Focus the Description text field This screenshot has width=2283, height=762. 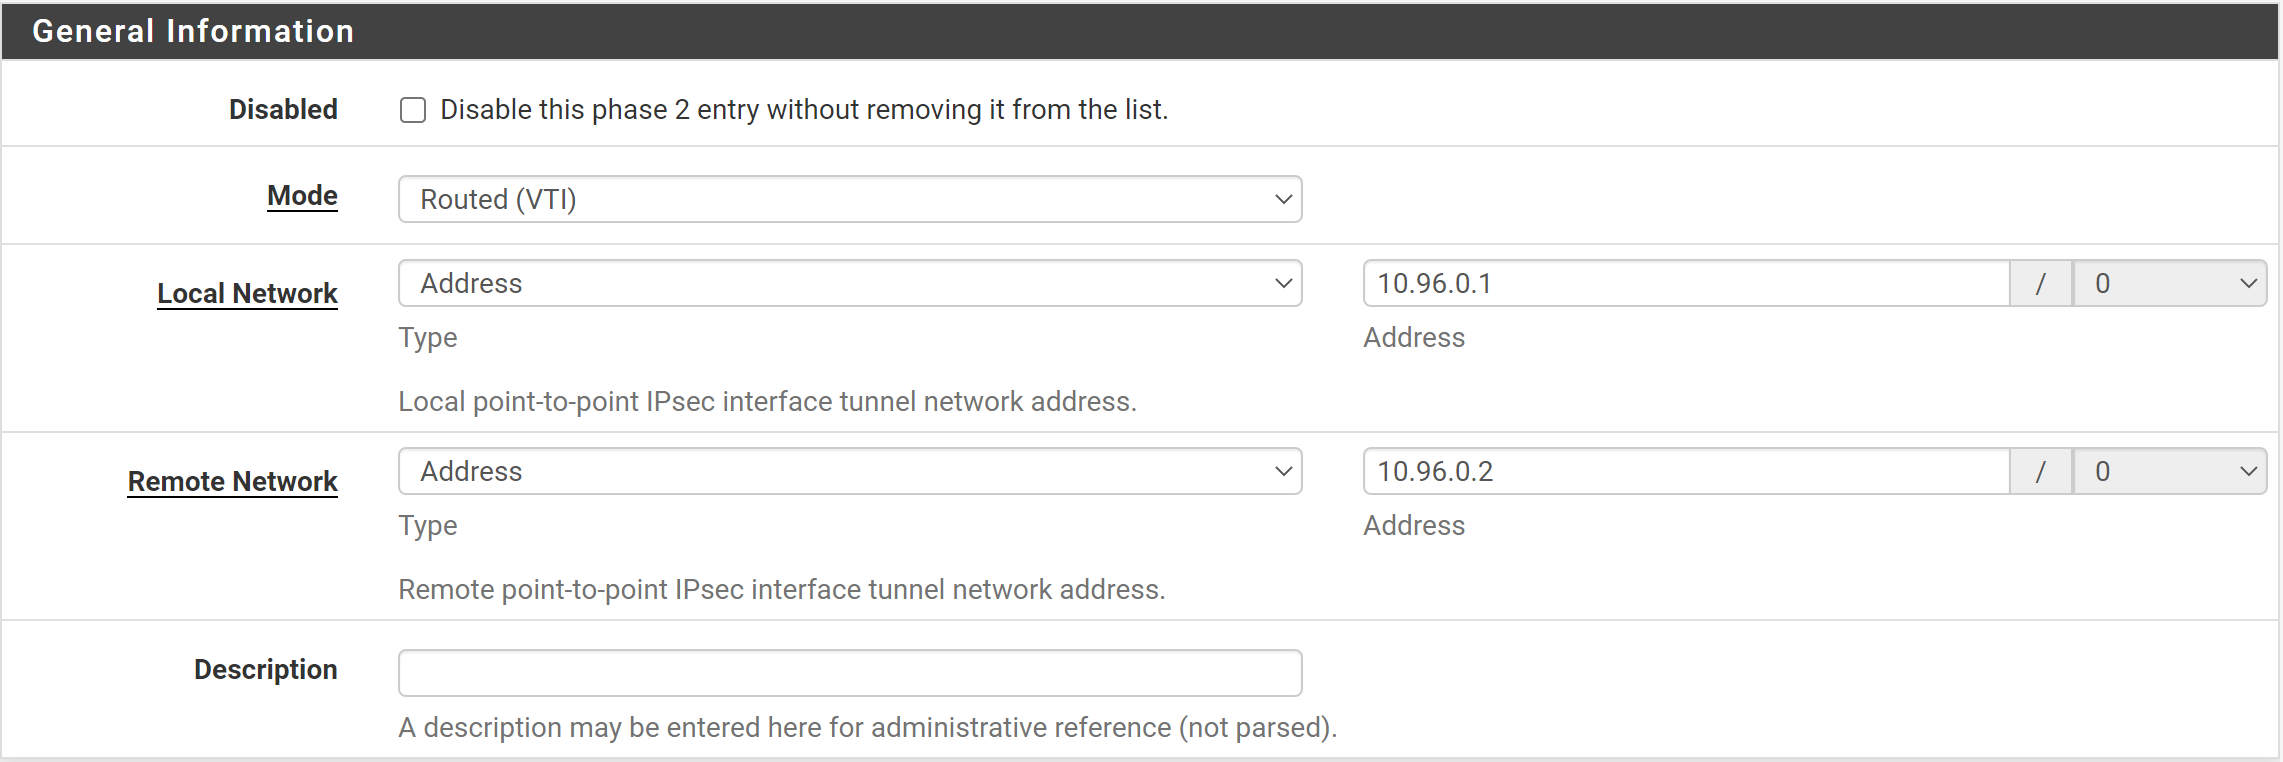tap(849, 673)
